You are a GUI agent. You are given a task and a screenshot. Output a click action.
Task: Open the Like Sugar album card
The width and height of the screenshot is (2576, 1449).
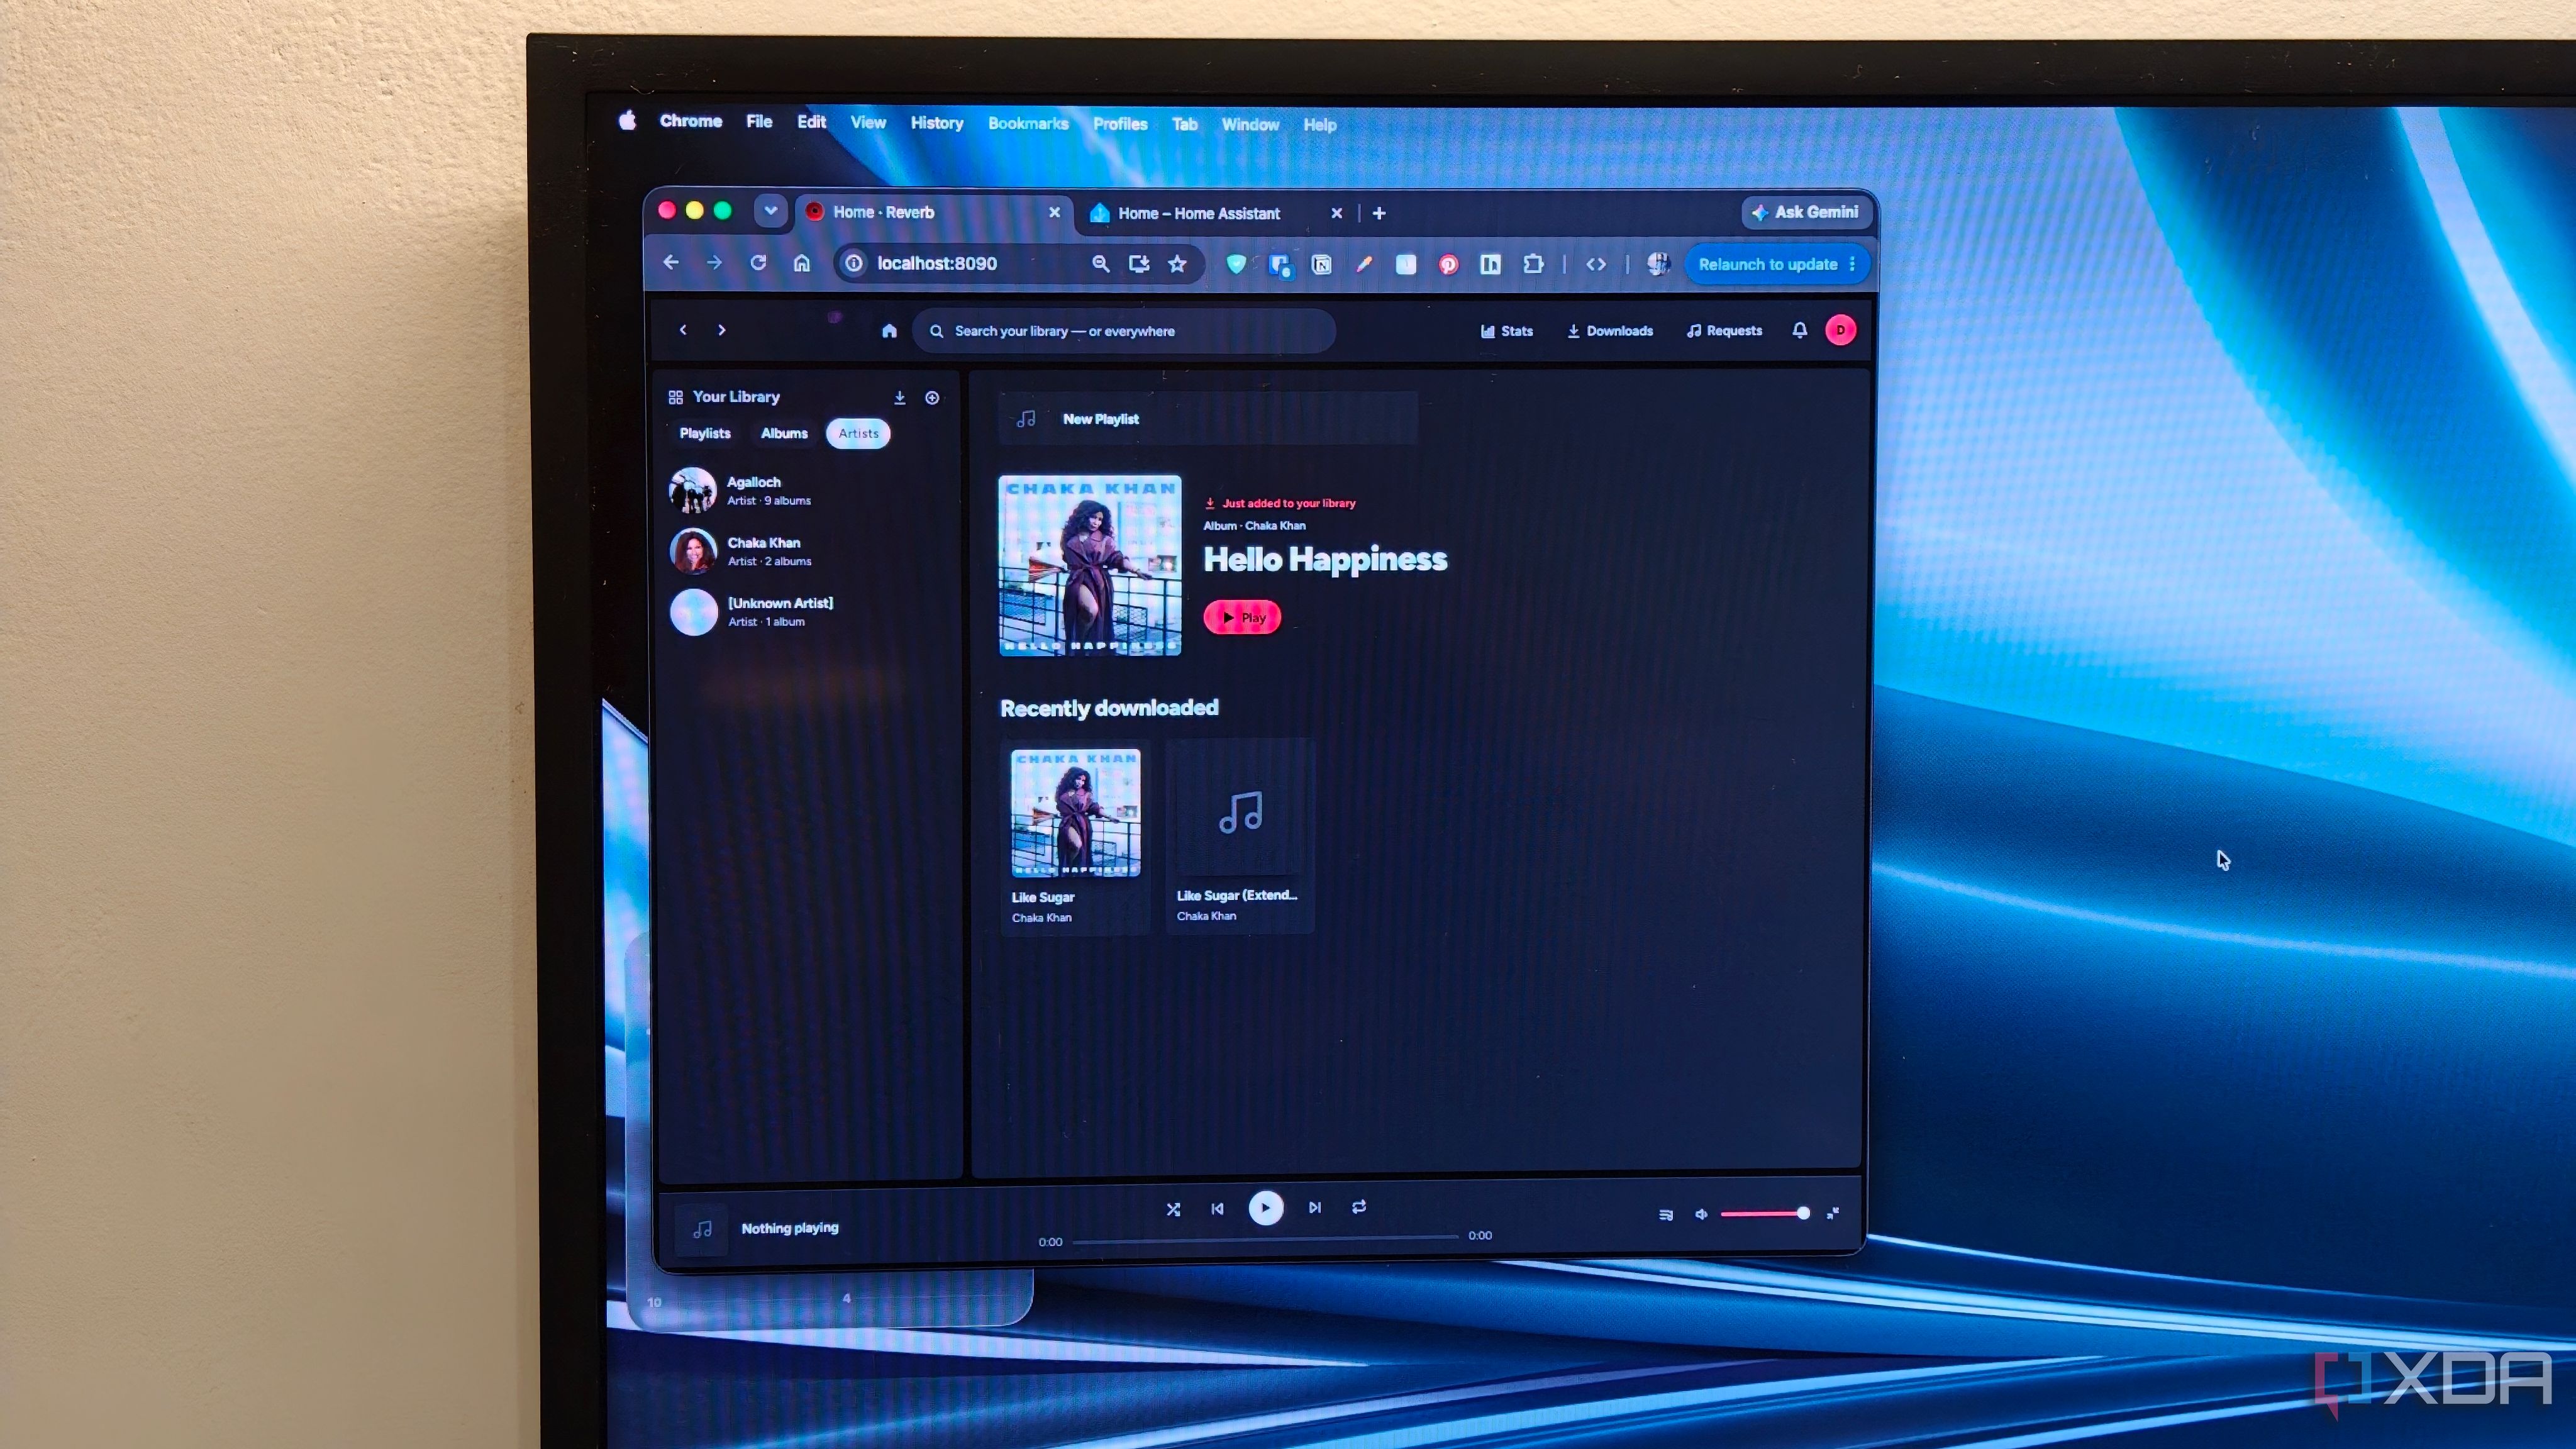[x=1075, y=837]
